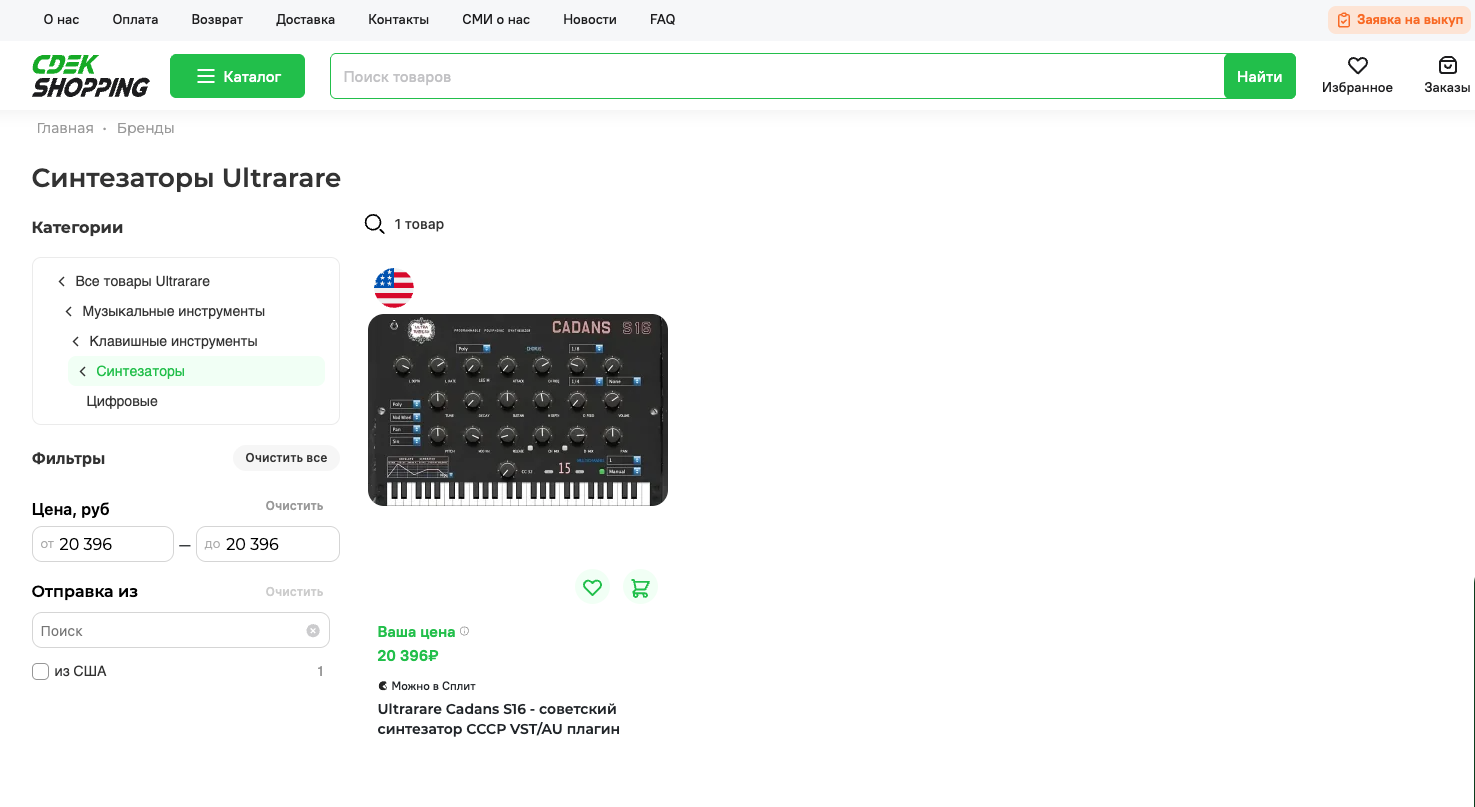Add the Cadans S16 to cart icon
1475x807 pixels.
coord(639,587)
